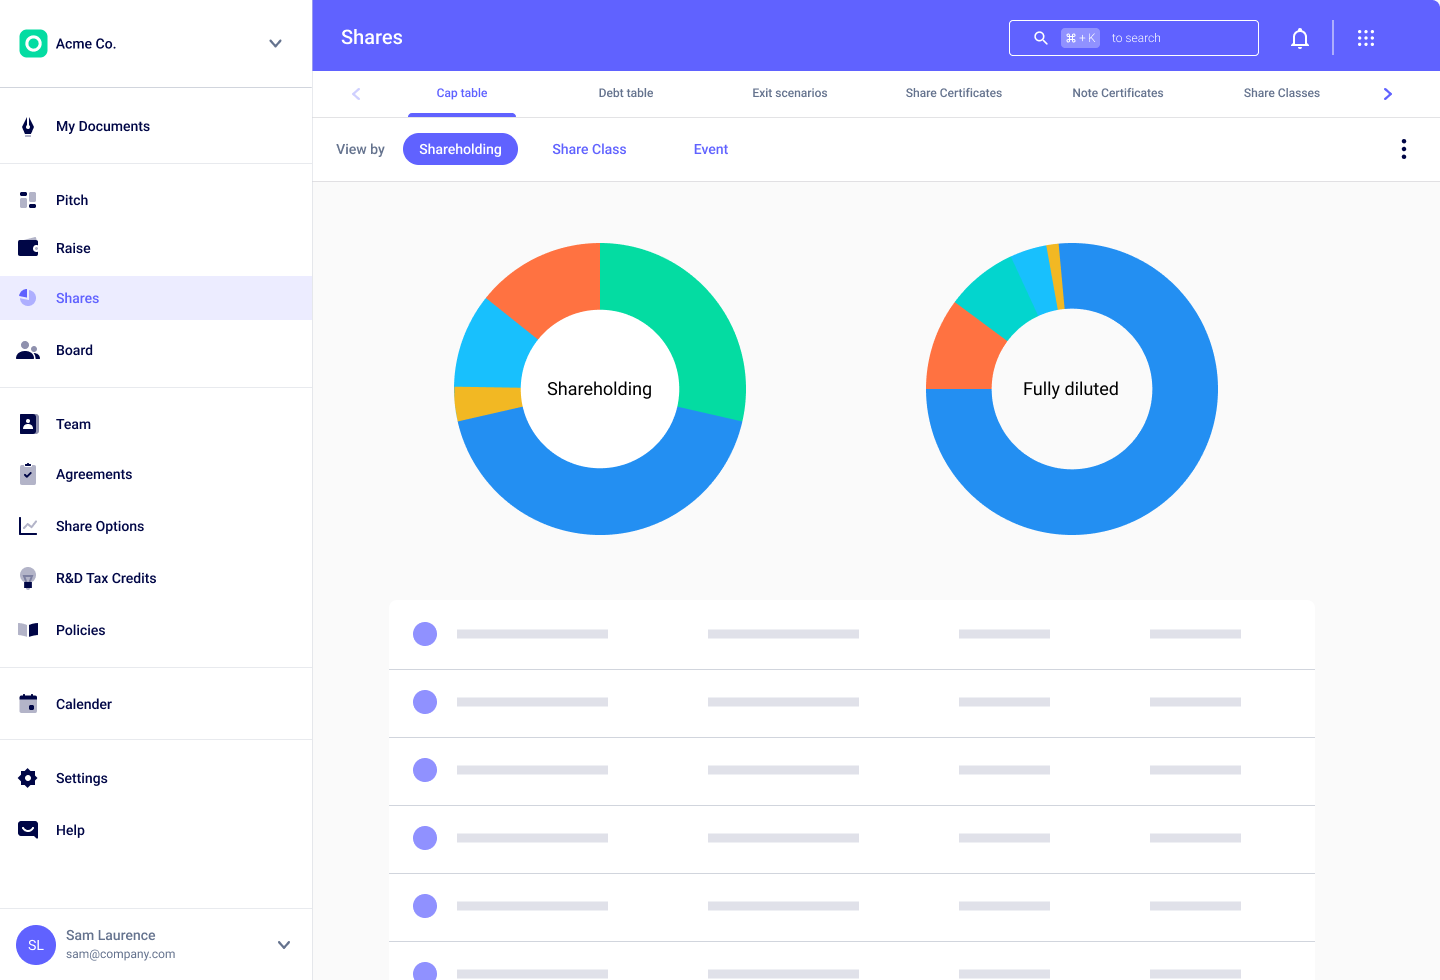The height and width of the screenshot is (980, 1440).
Task: Switch view to Share Class
Action: (x=589, y=149)
